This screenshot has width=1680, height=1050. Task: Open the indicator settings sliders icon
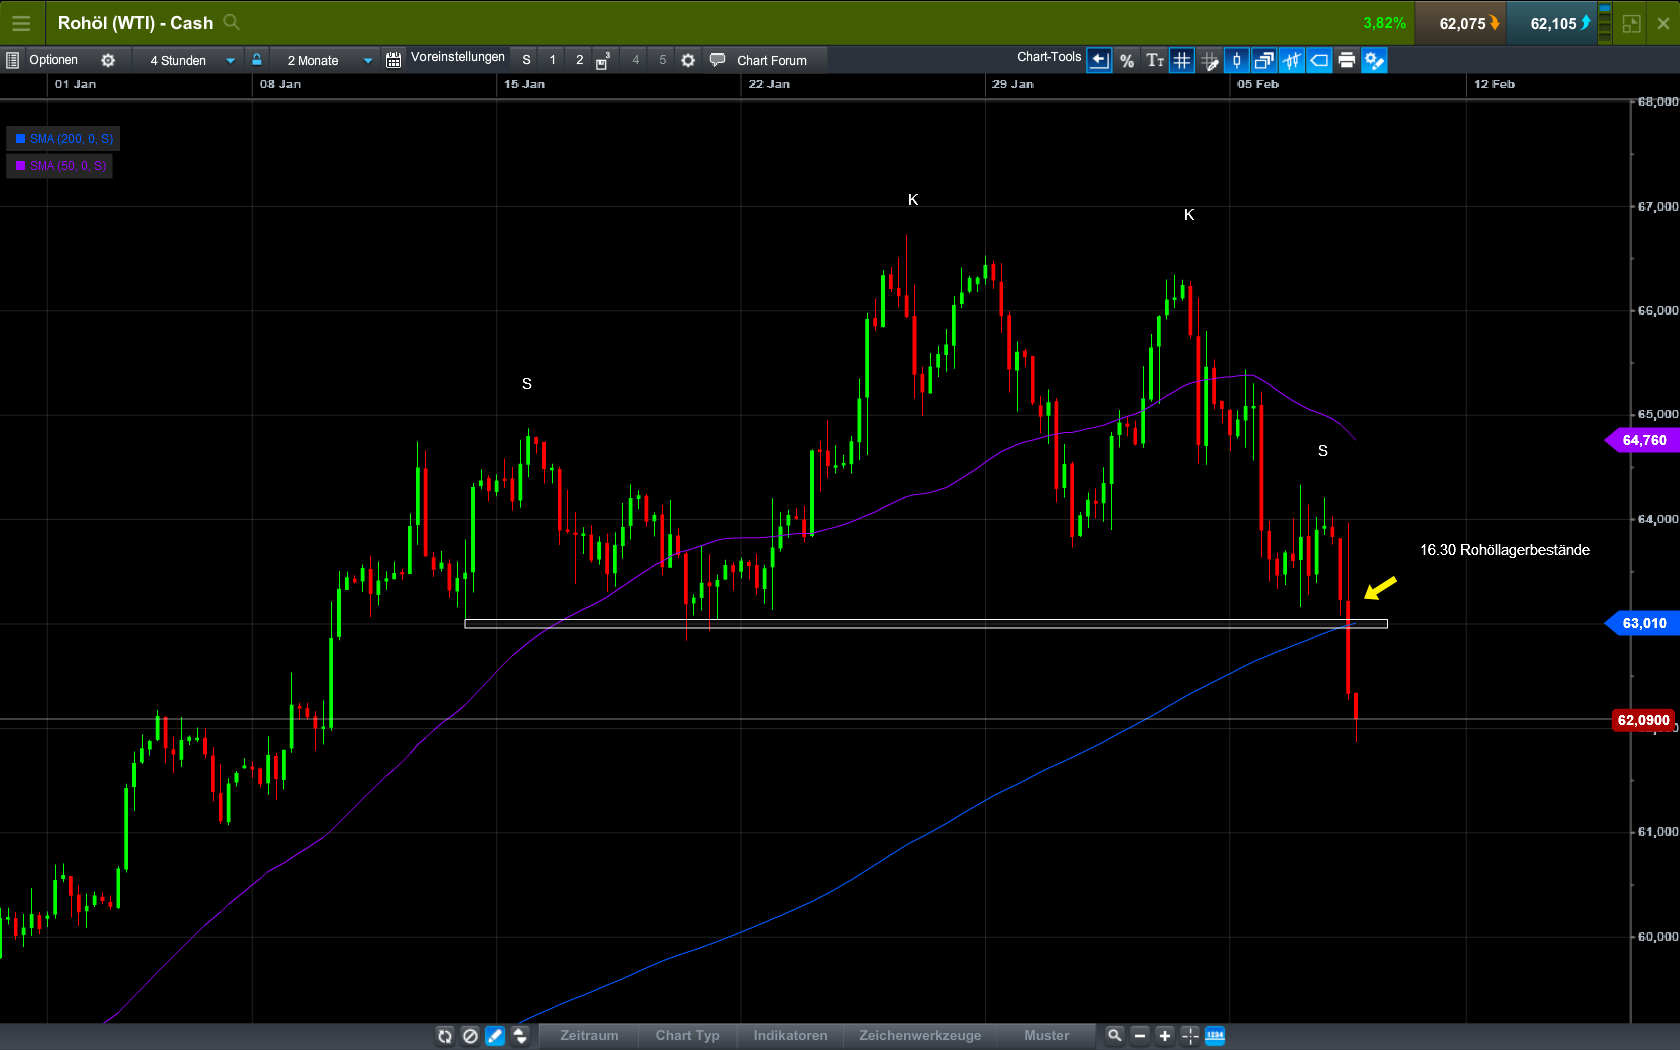click(1291, 60)
